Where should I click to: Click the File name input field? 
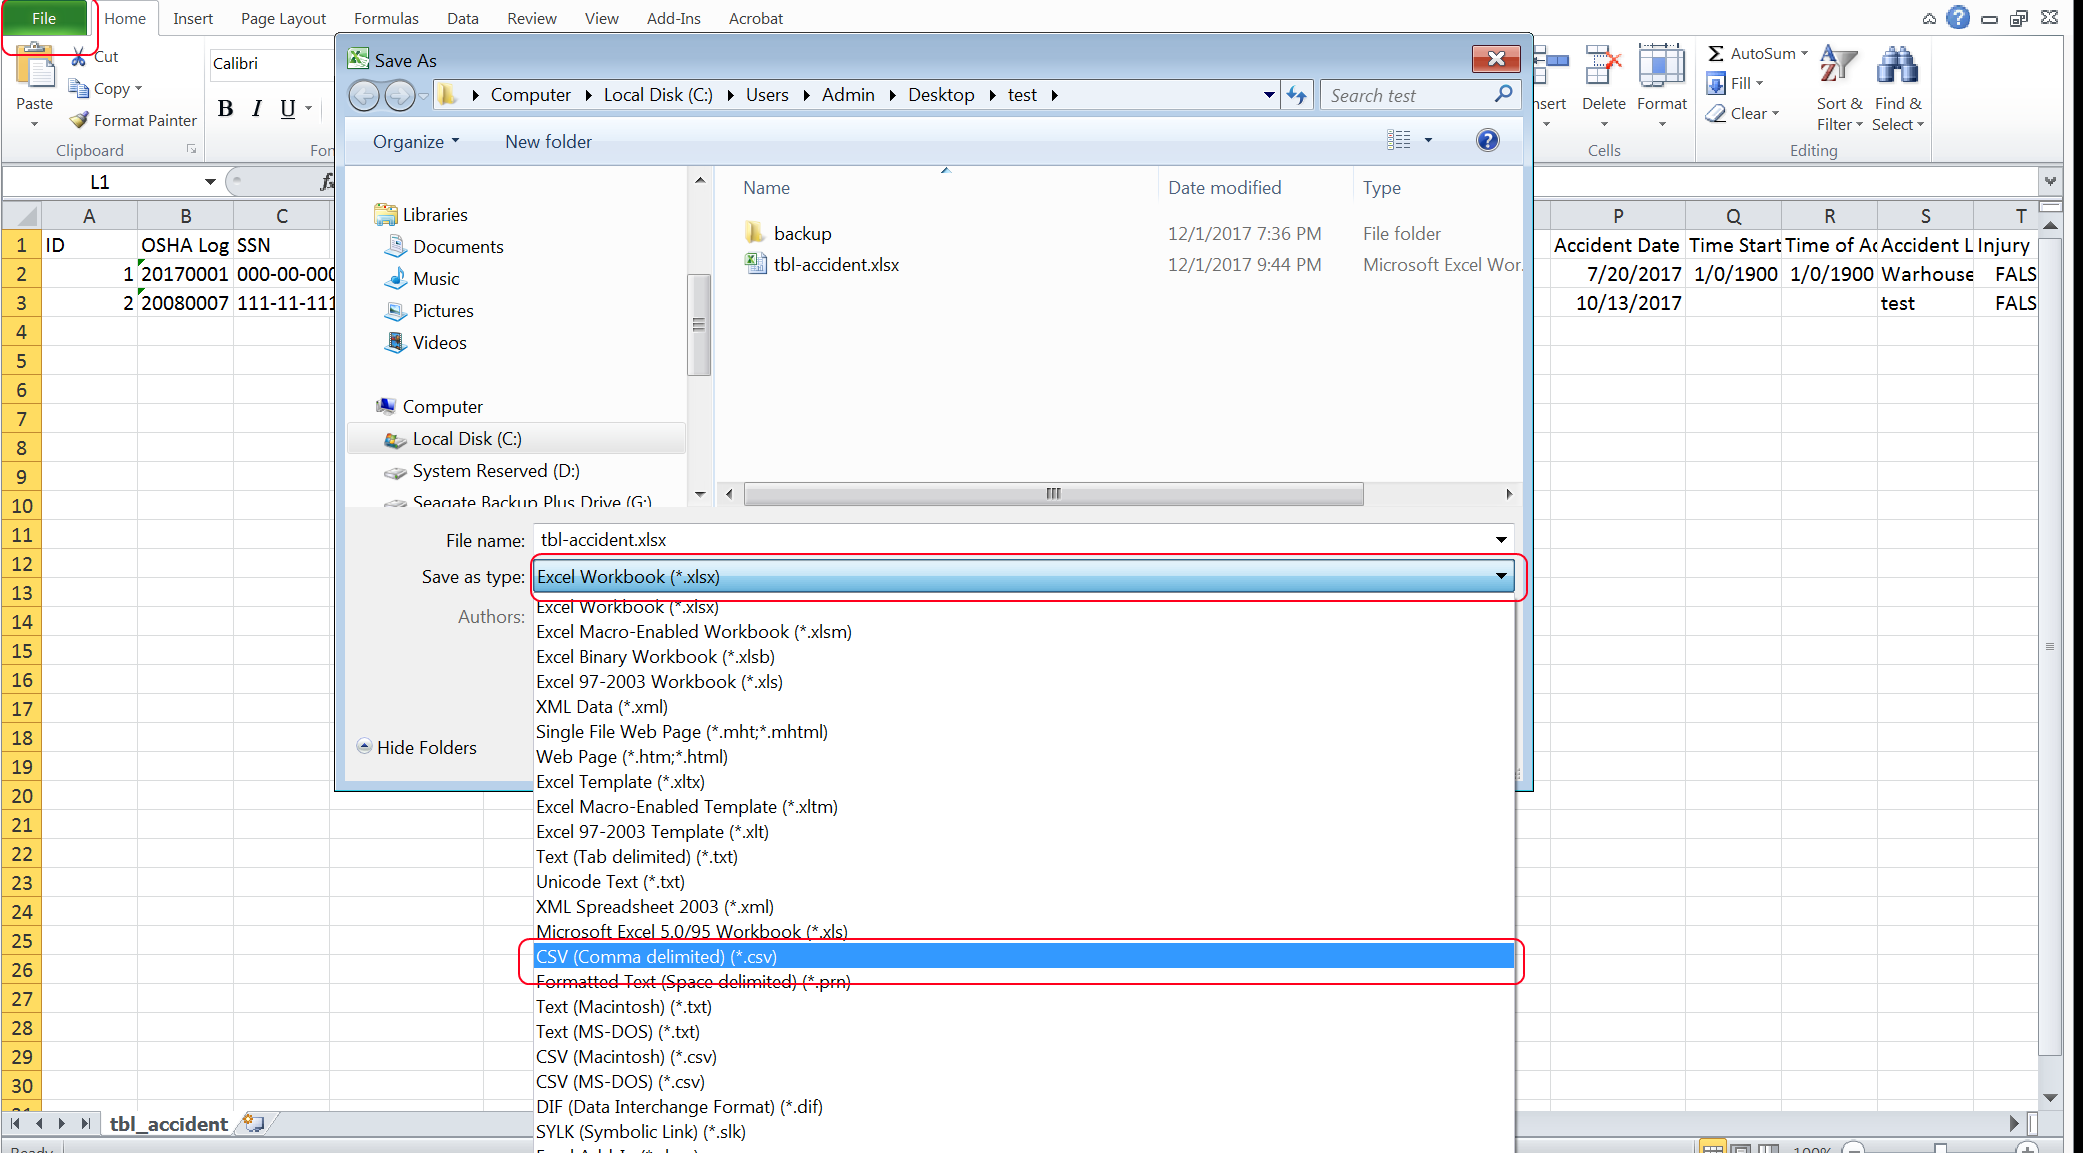pyautogui.click(x=1012, y=540)
